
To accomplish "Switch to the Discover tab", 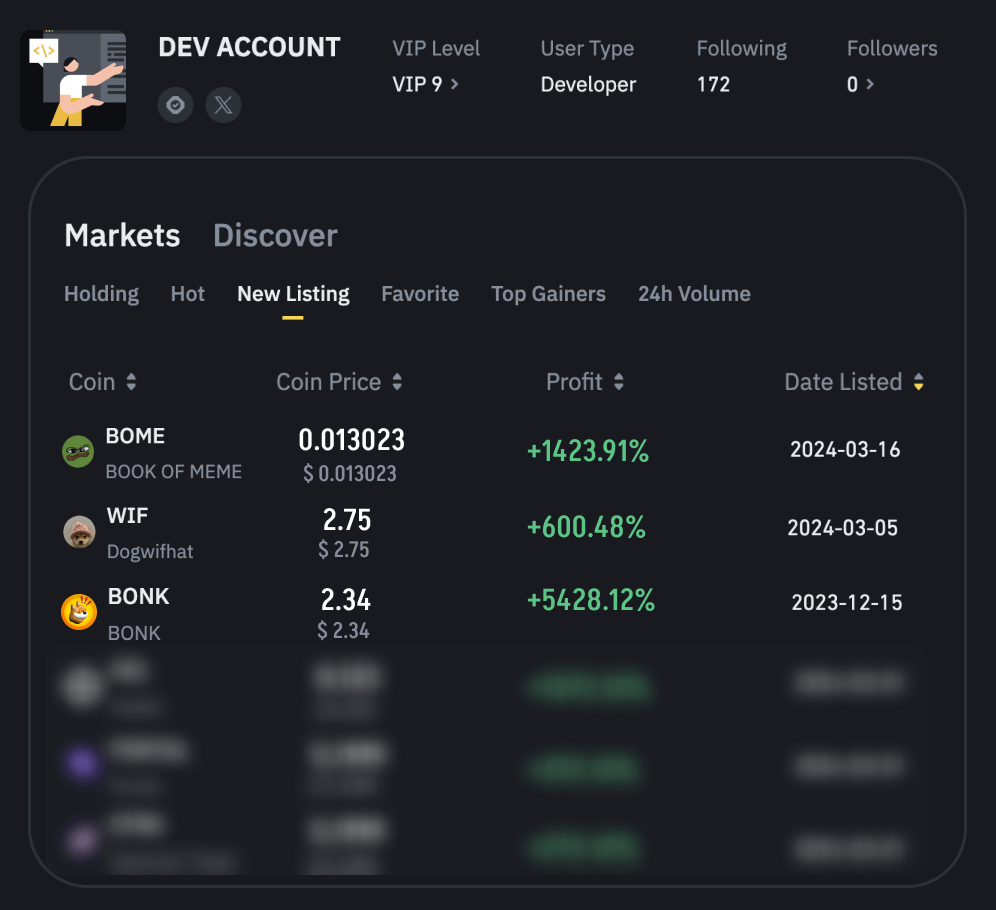I will (x=275, y=236).
